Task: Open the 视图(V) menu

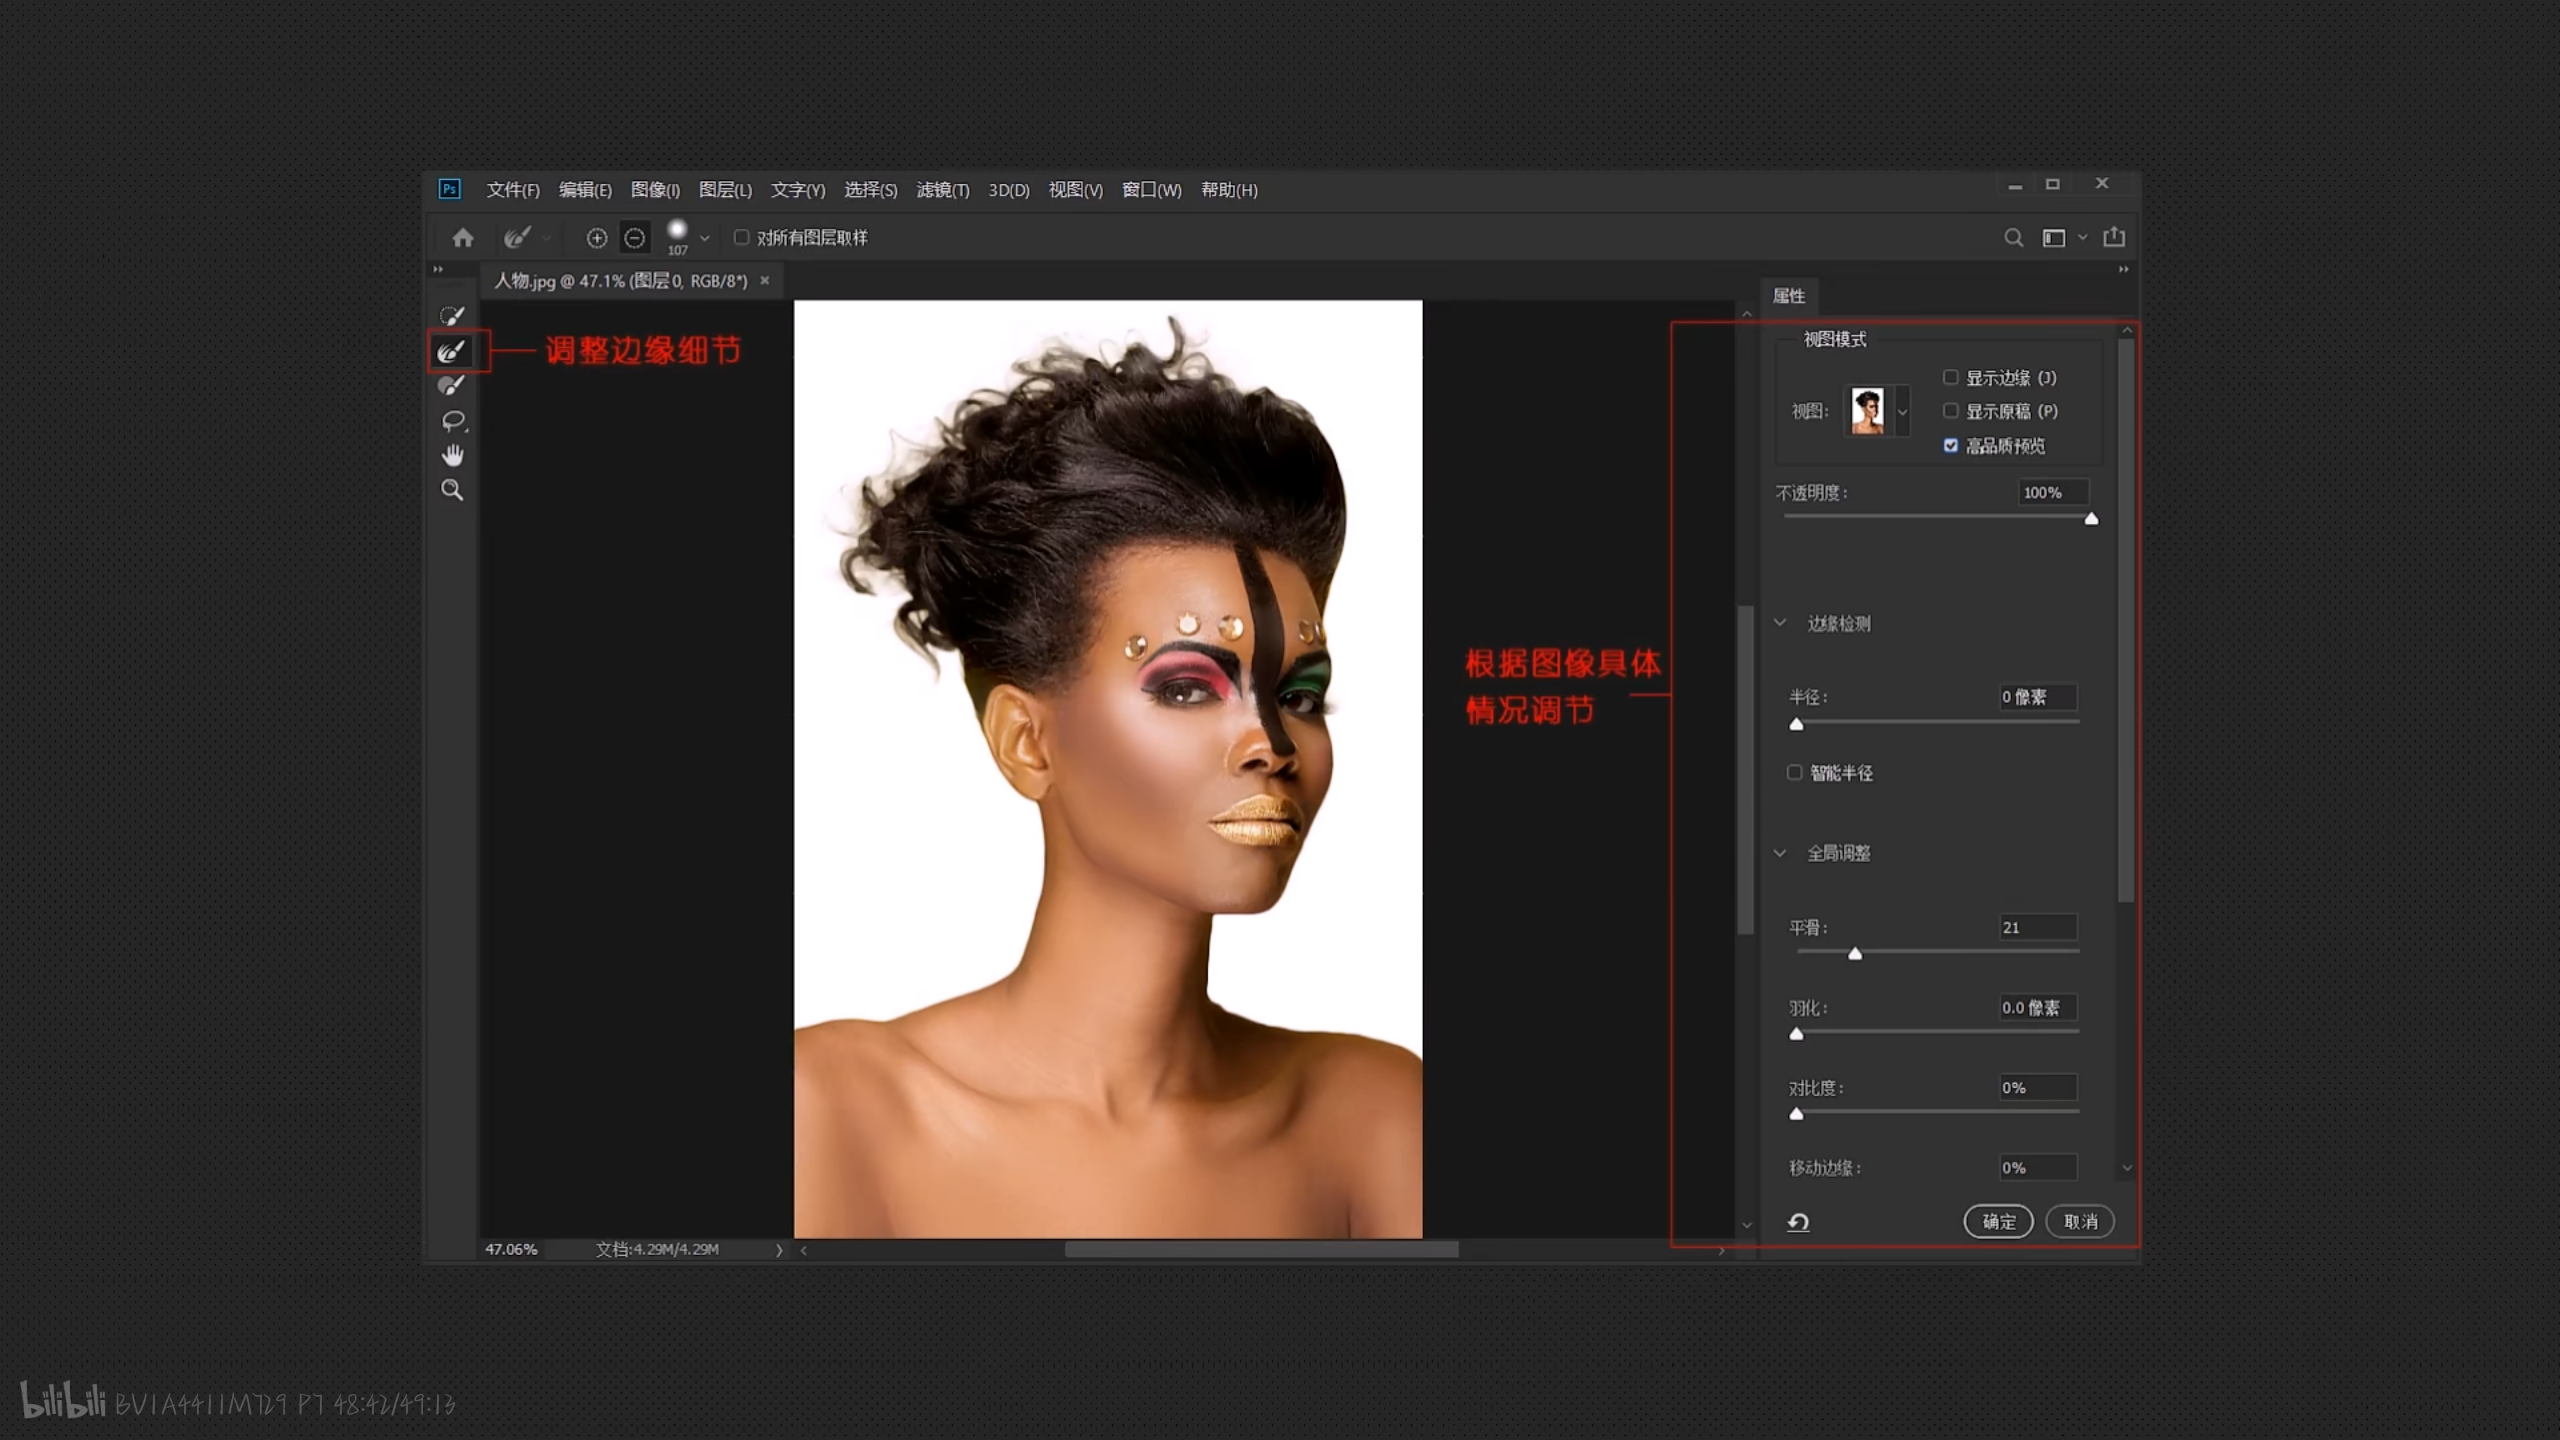Action: (x=1075, y=190)
